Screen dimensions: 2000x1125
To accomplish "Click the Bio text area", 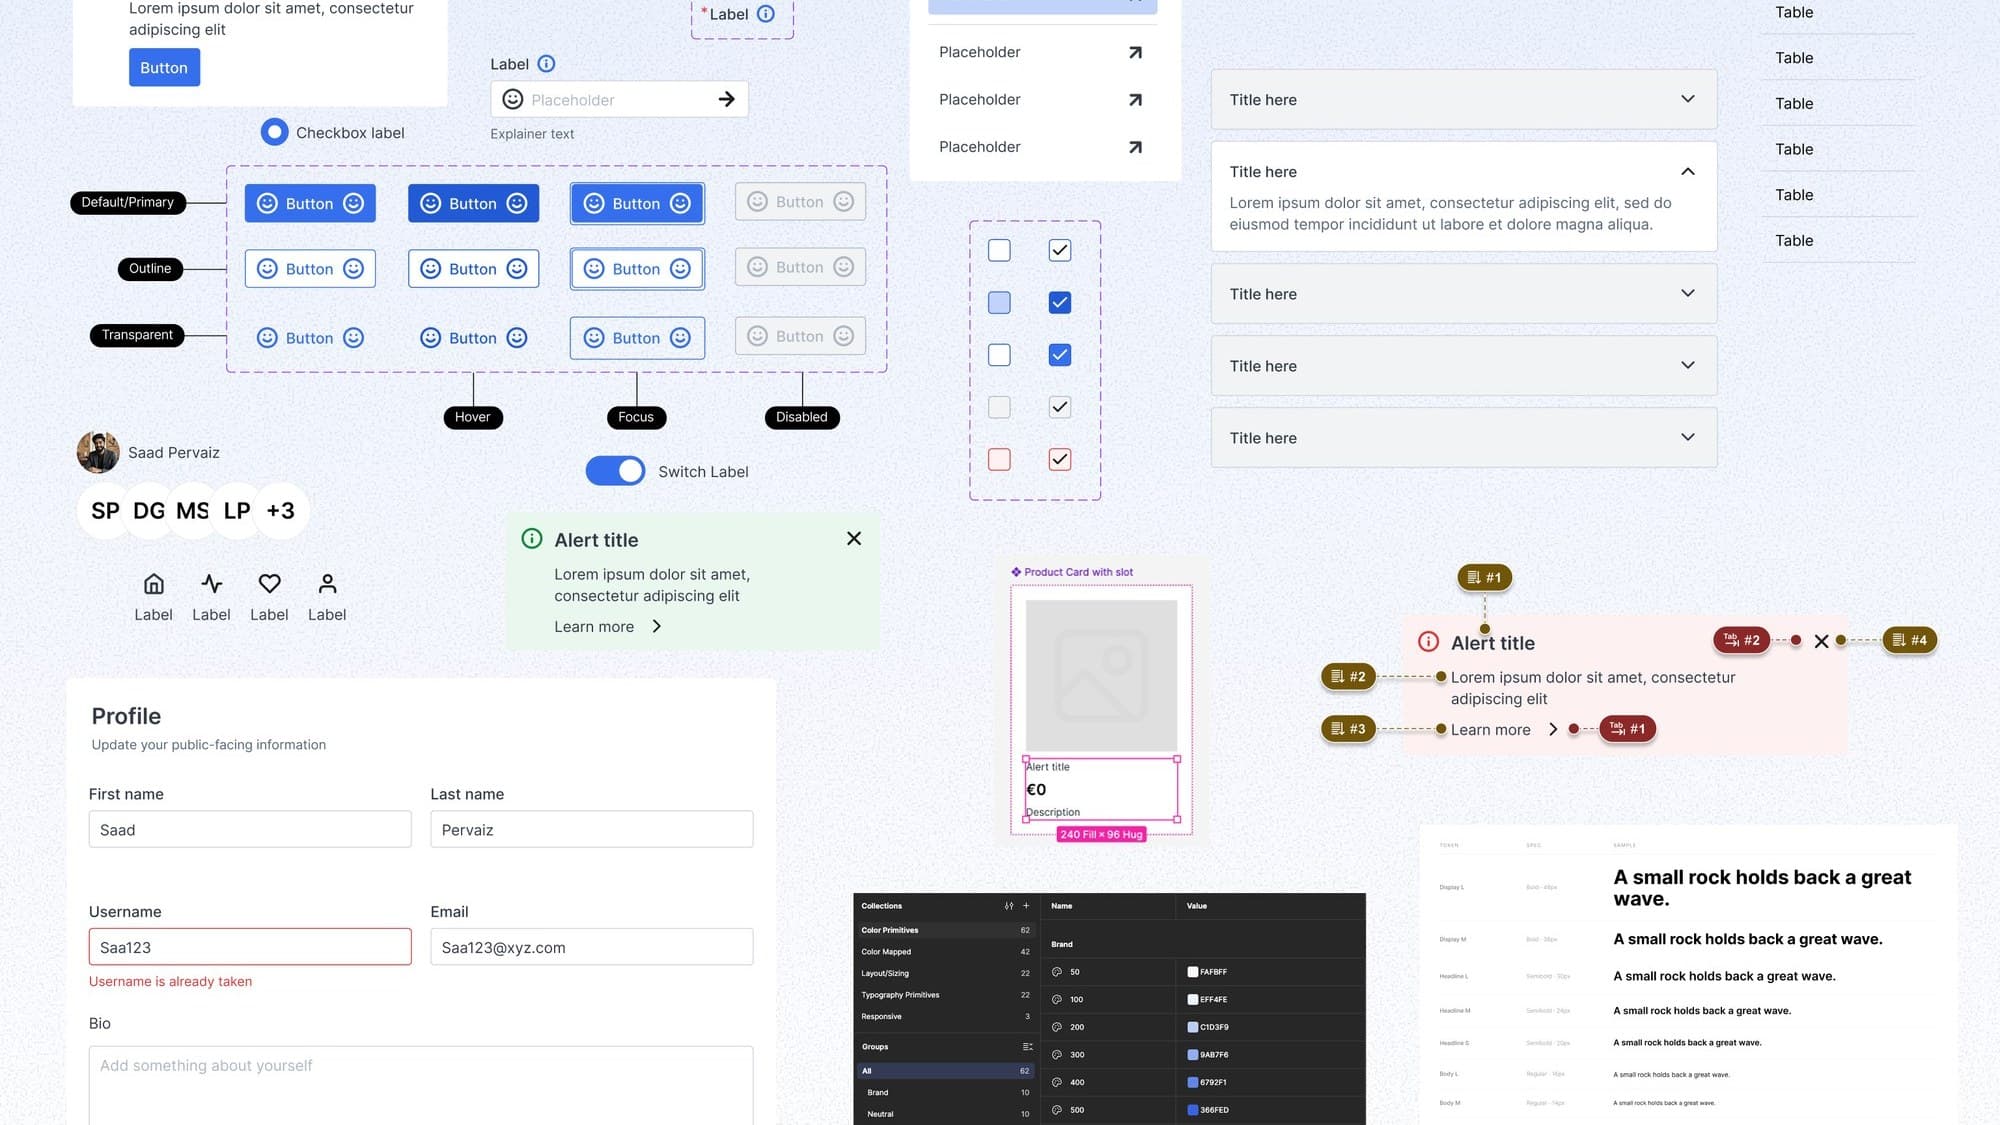I will [x=421, y=1086].
